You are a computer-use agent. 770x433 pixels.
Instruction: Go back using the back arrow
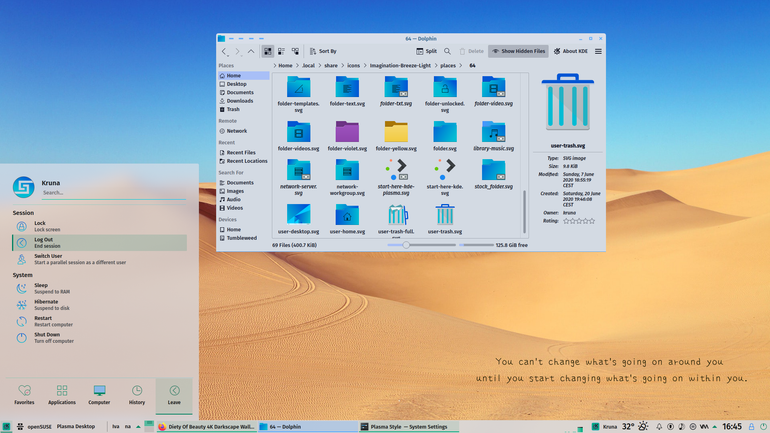coord(224,51)
